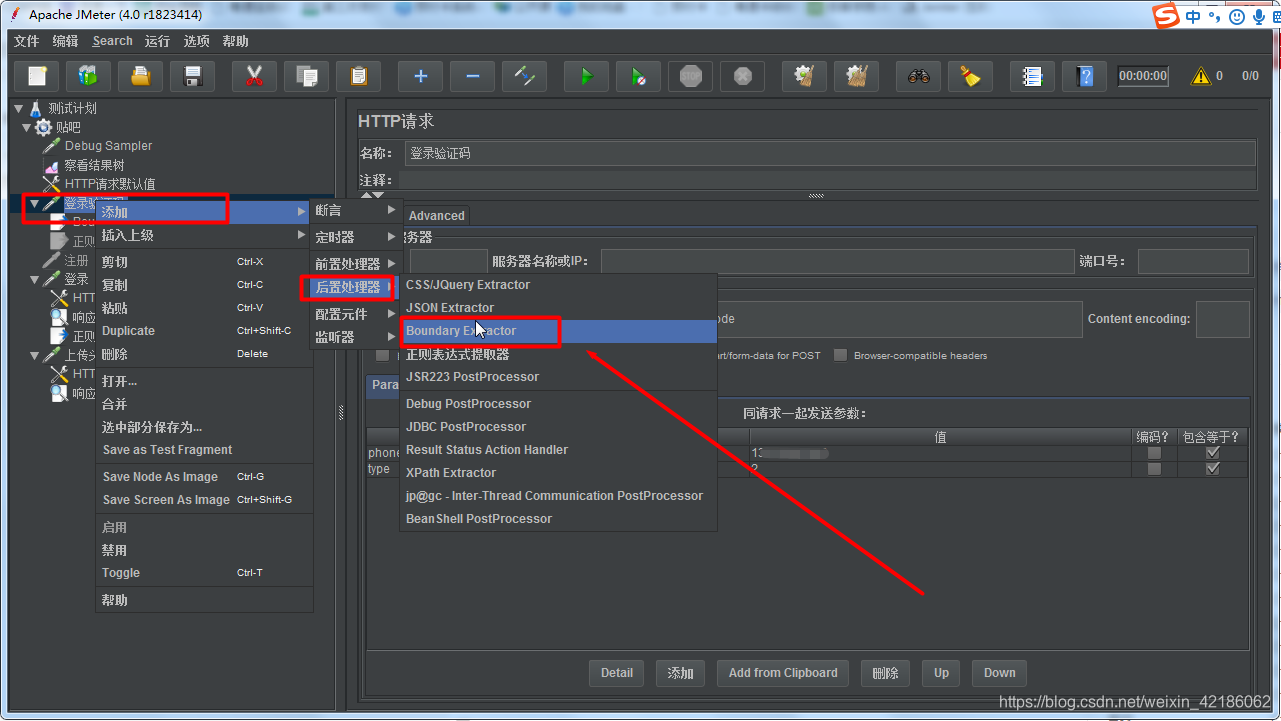Open the 断言 submenu
Image resolution: width=1281 pixels, height=721 pixels.
pyautogui.click(x=355, y=210)
